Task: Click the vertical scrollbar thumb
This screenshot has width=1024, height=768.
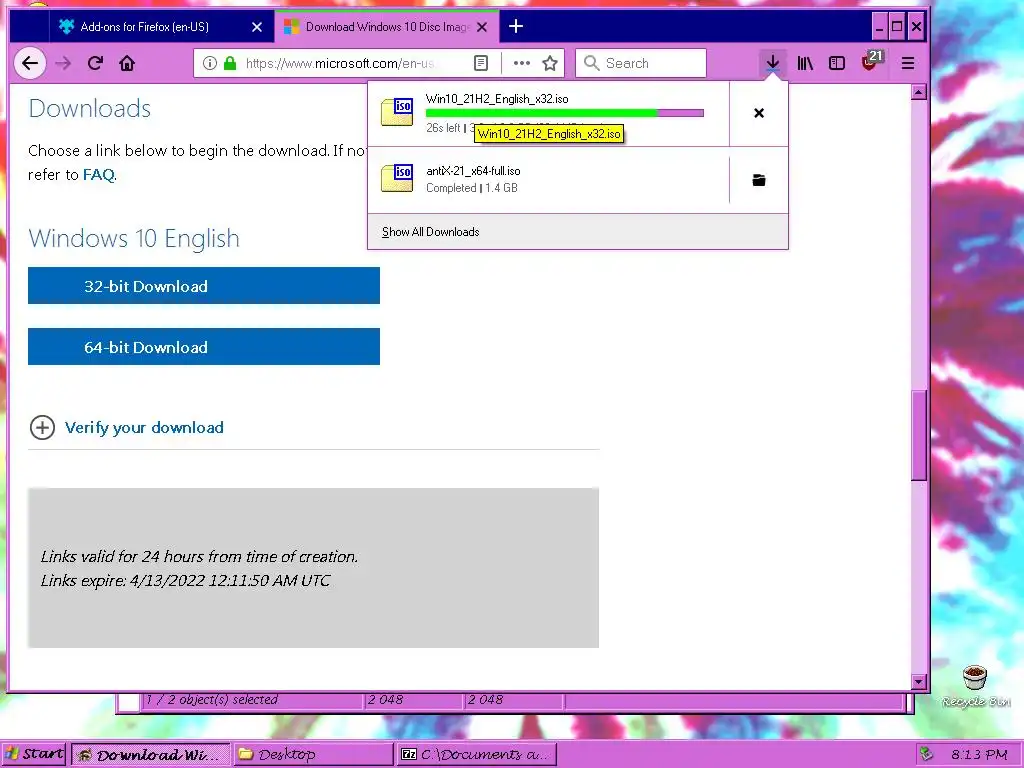Action: point(919,436)
